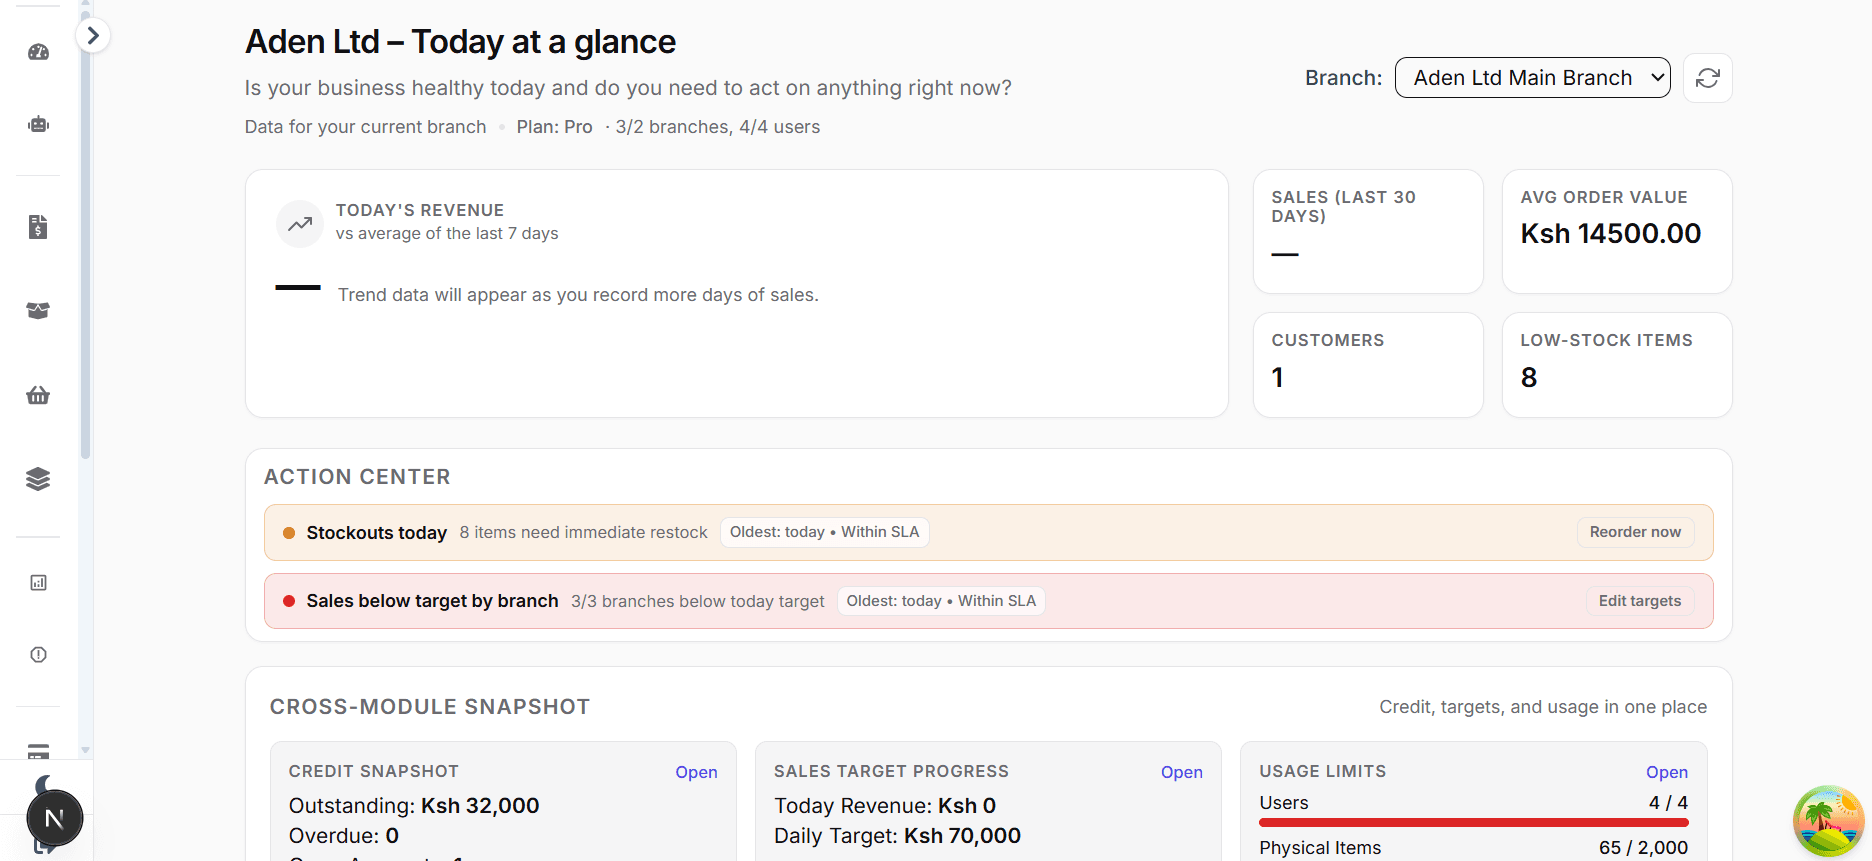This screenshot has width=1872, height=861.
Task: Open the shopping basket sidebar icon
Action: (x=38, y=395)
